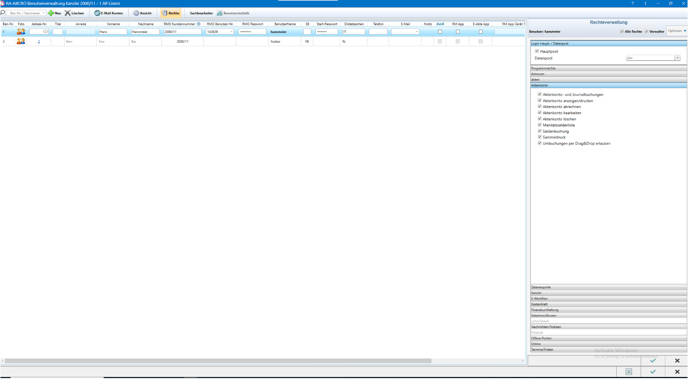Toggle E-Akte App checkbox in row 1

[x=480, y=32]
